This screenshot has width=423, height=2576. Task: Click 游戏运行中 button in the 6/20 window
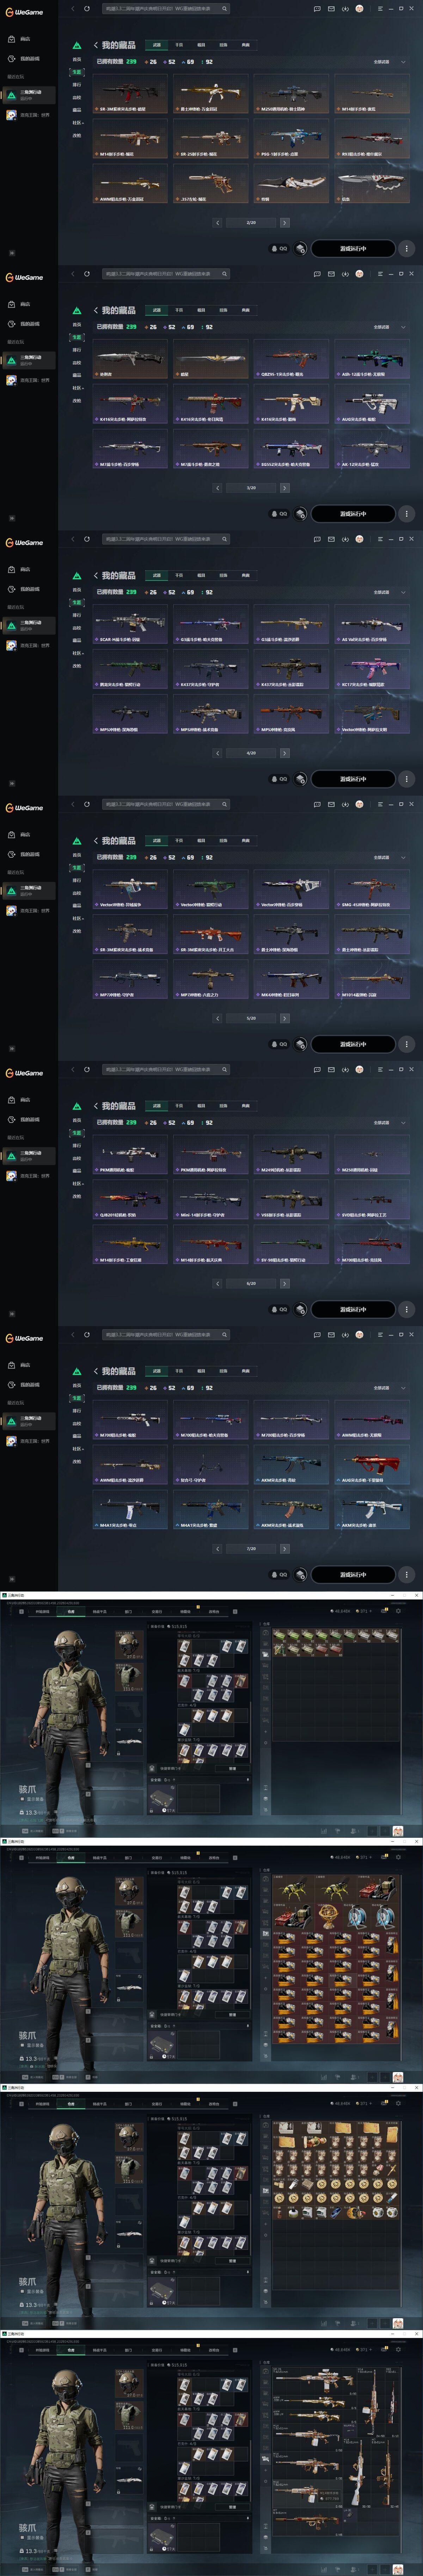pyautogui.click(x=353, y=1309)
